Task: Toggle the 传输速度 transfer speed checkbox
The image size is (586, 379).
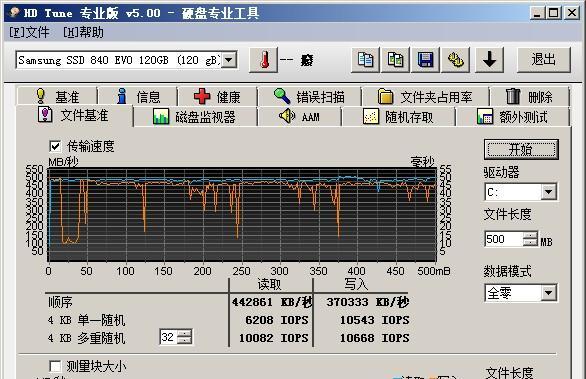Action: pos(55,146)
